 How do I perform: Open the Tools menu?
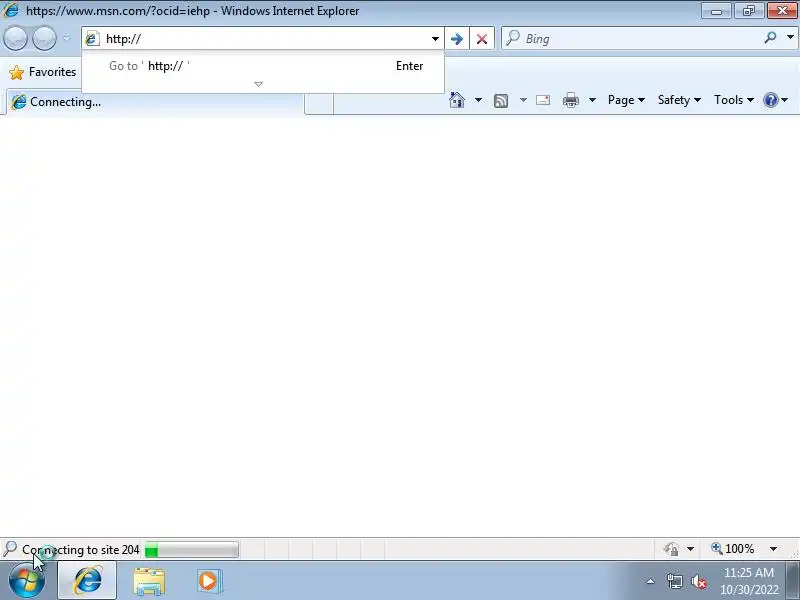click(x=734, y=100)
